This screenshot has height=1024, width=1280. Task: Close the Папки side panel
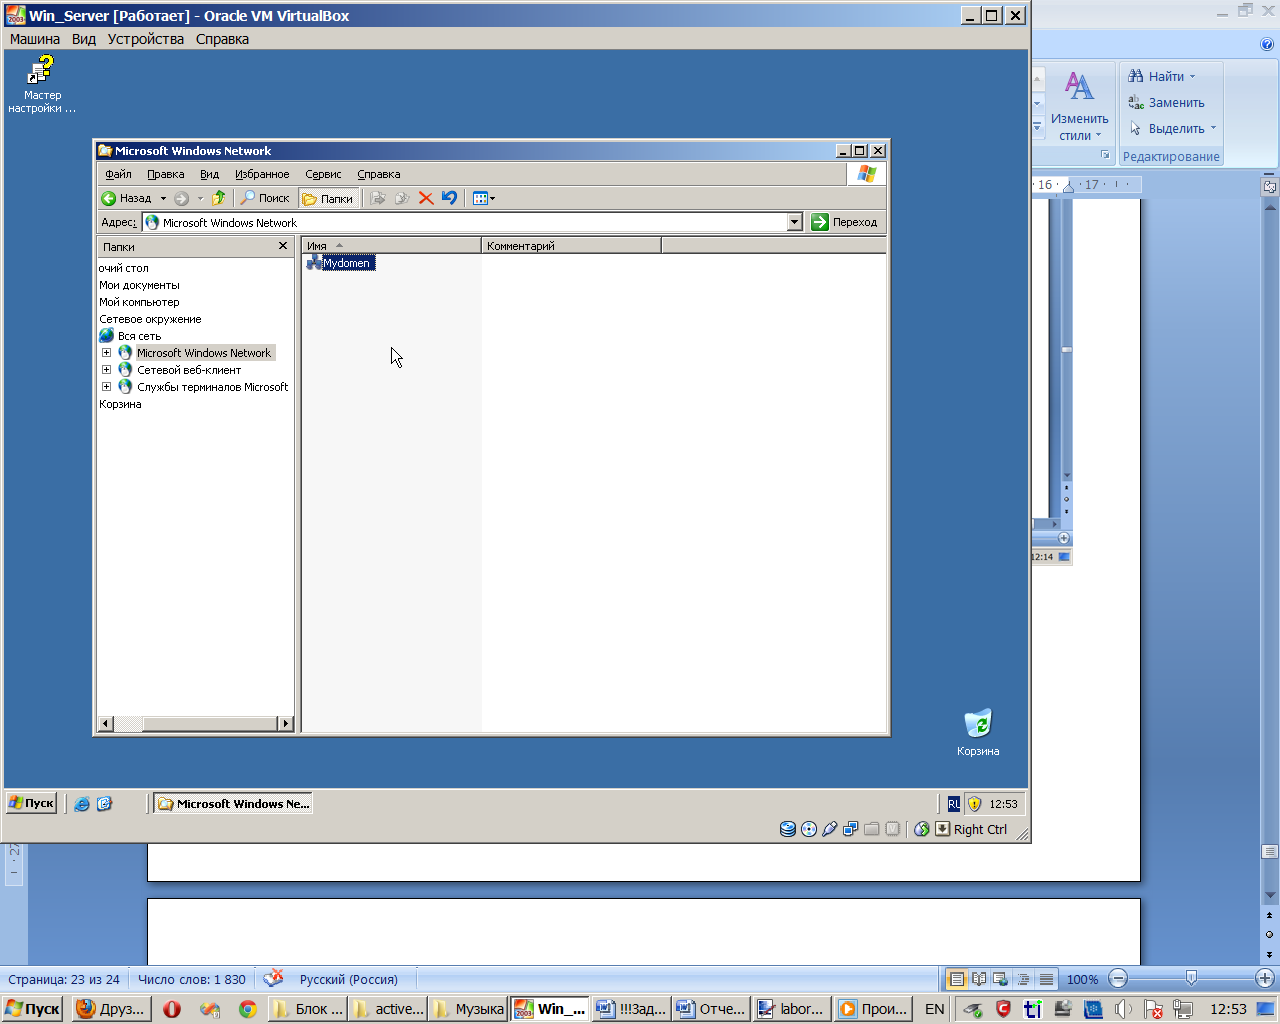(283, 245)
